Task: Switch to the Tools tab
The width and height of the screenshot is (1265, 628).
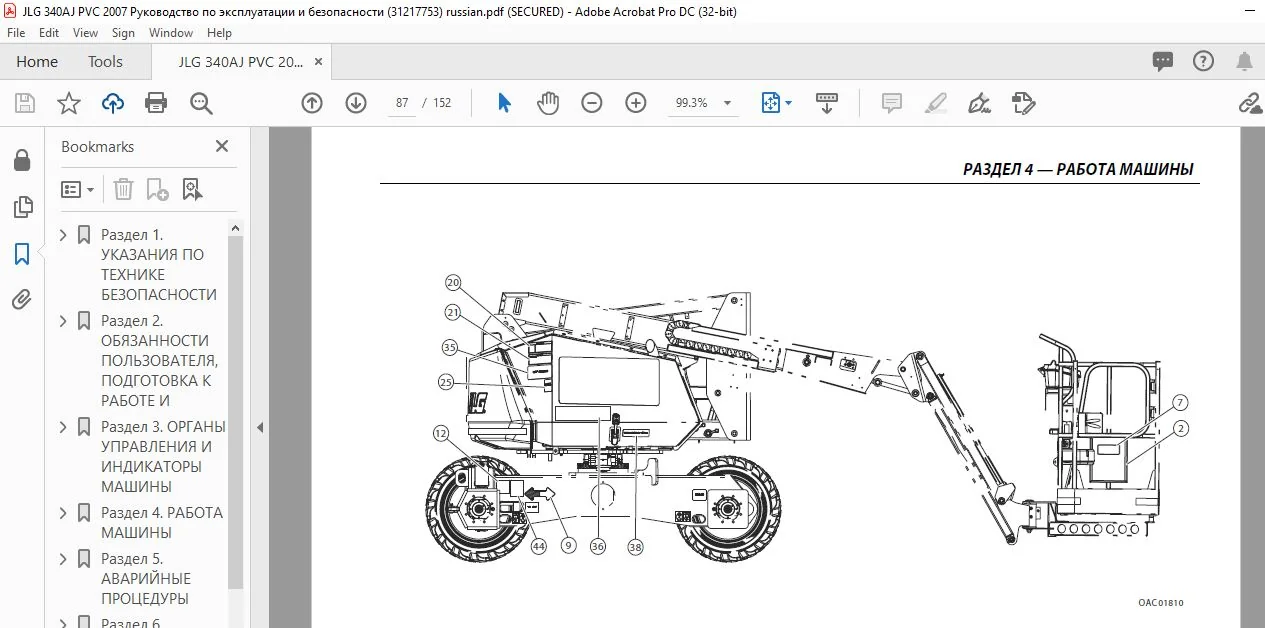Action: point(105,62)
